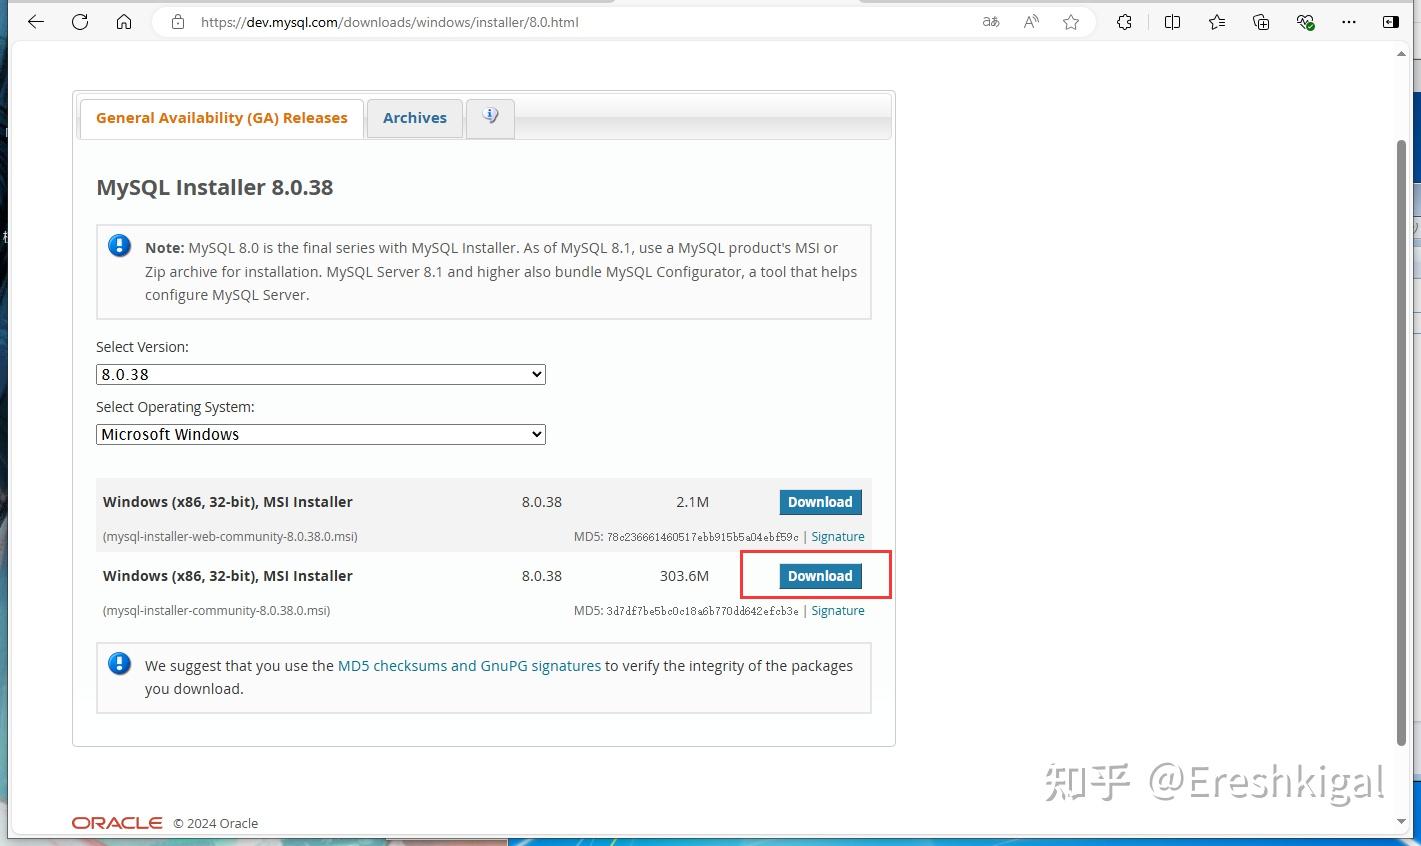View site information lock icon
The width and height of the screenshot is (1421, 846).
click(178, 22)
